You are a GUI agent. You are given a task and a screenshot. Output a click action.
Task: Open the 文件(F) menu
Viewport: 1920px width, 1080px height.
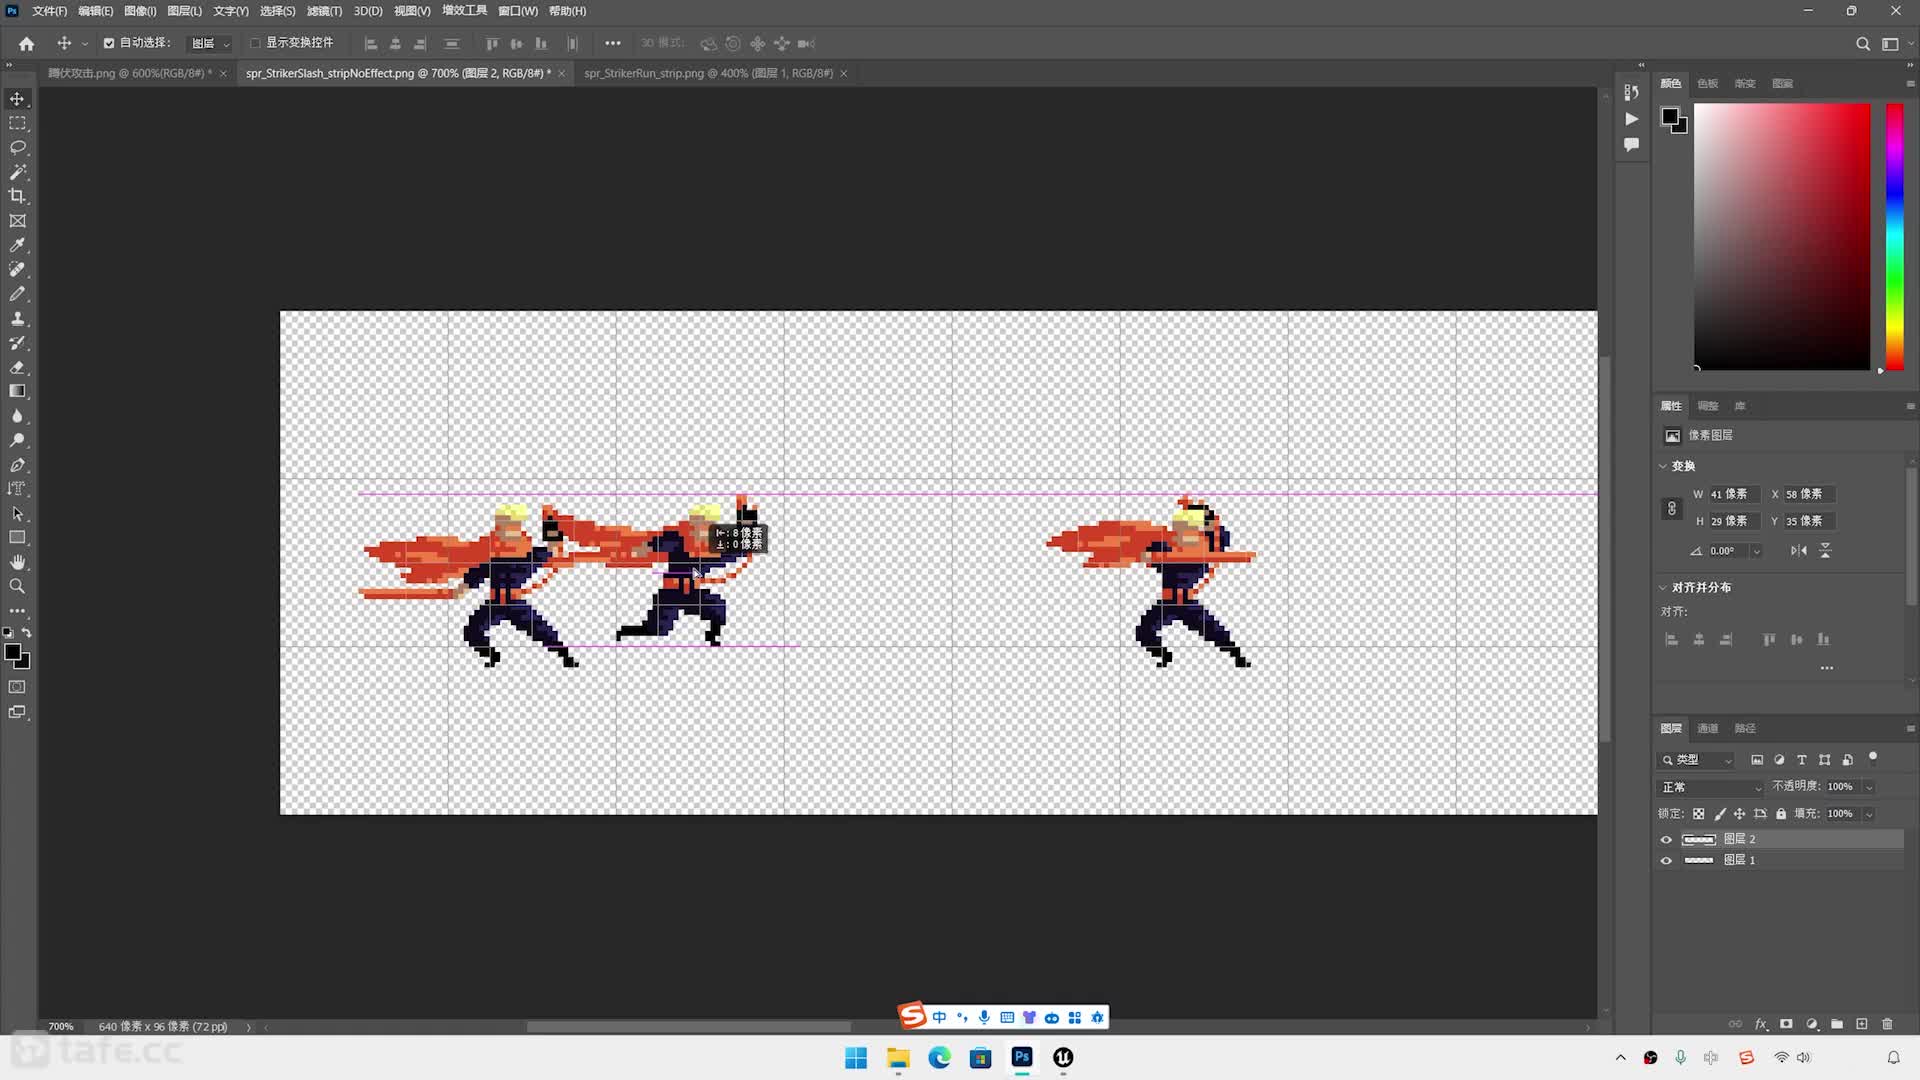[49, 11]
